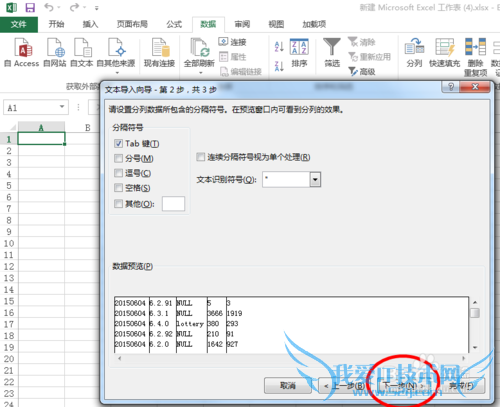This screenshot has width=500, height=407.
Task: Open the 自其他来源 data sources menu
Action: 116,55
